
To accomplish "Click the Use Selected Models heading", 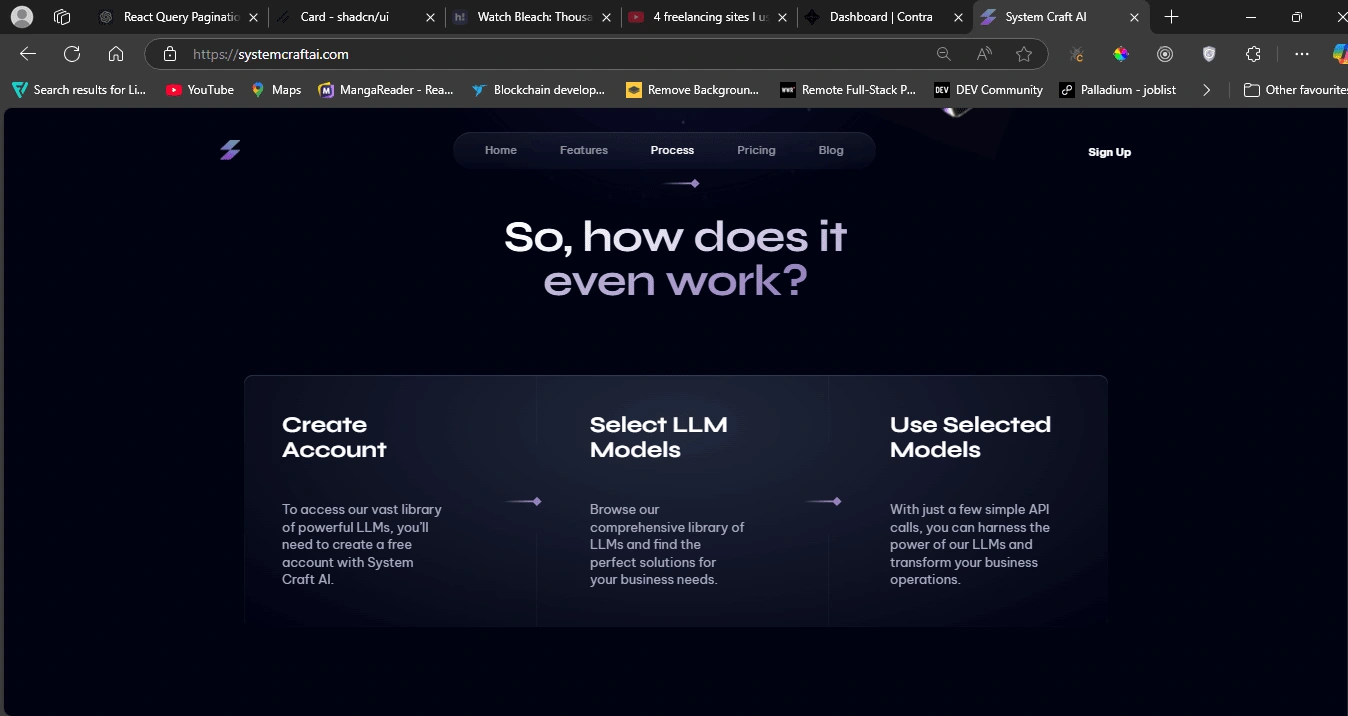I will 970,437.
